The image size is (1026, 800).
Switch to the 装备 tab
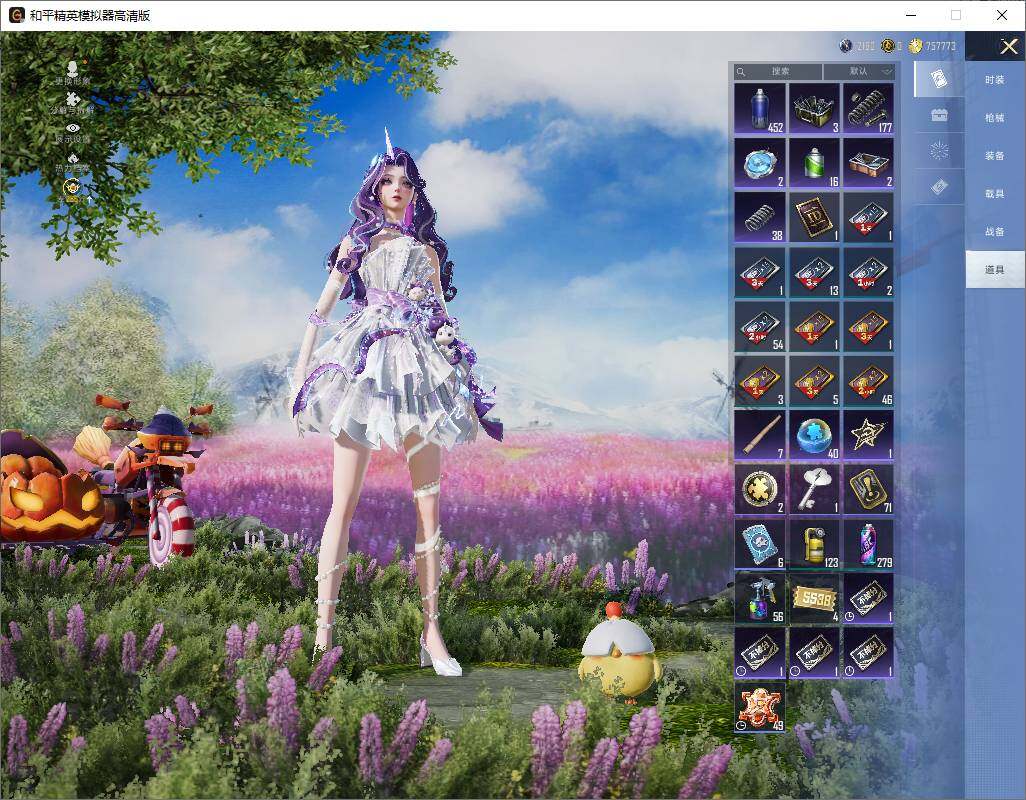coord(995,156)
